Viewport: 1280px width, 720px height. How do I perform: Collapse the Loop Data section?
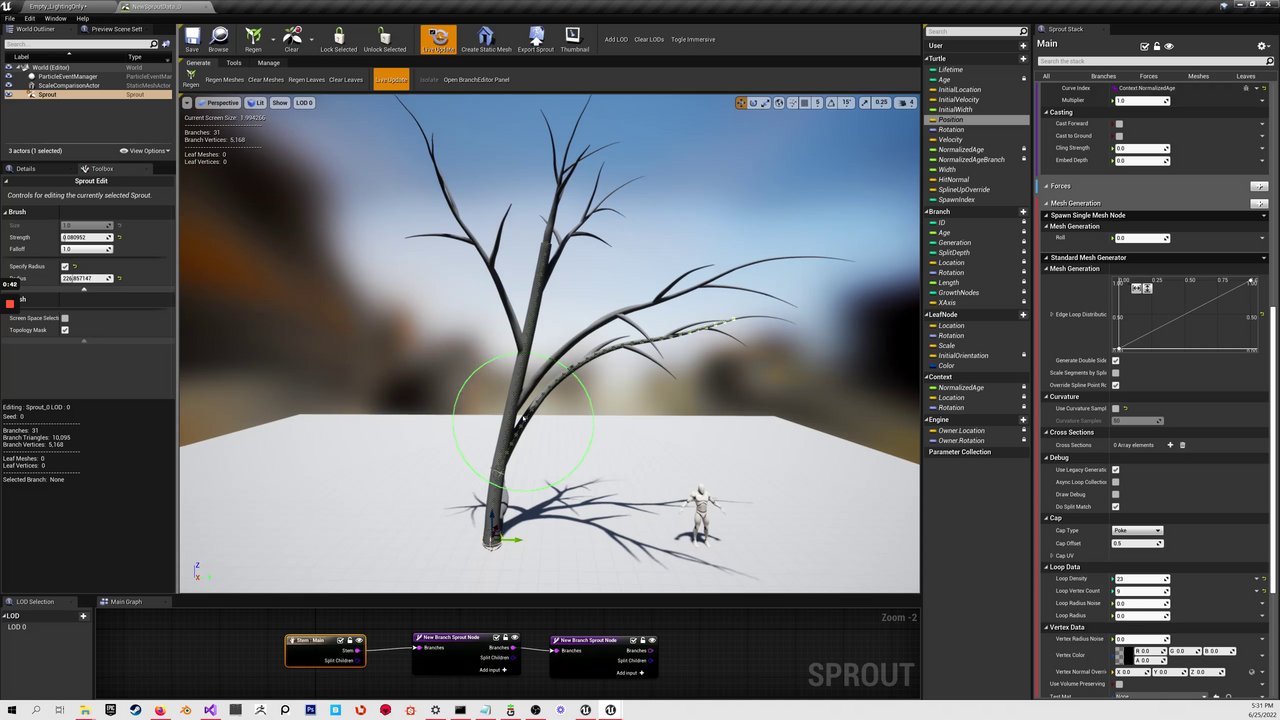(x=1047, y=567)
